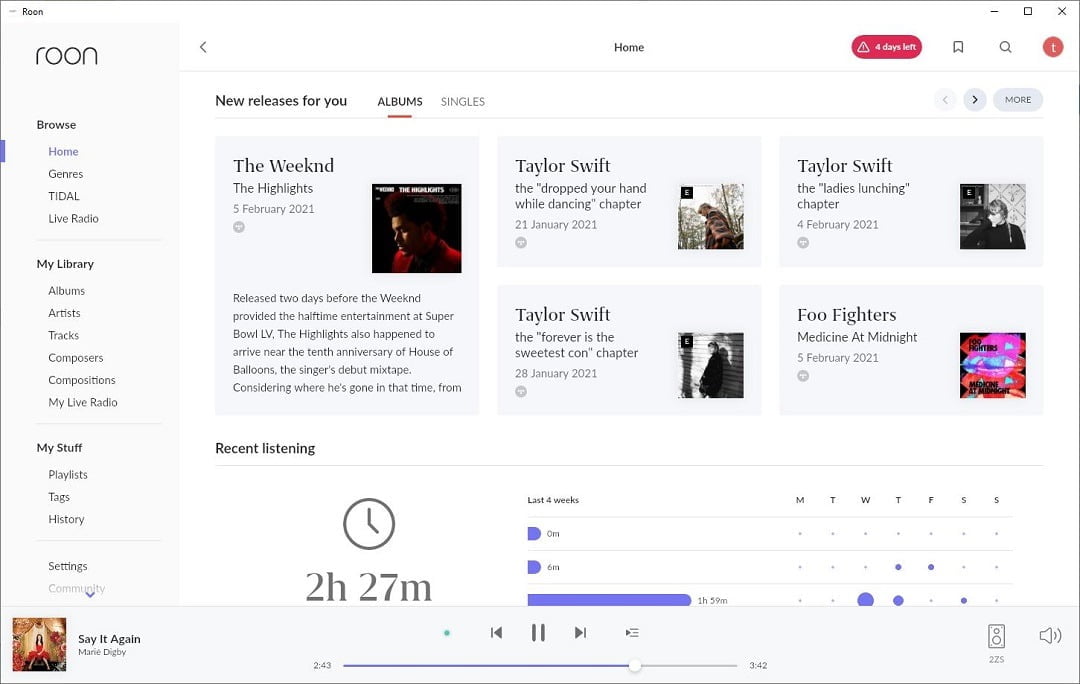This screenshot has width=1080, height=684.
Task: Open Settings in the sidebar
Action: [x=68, y=566]
